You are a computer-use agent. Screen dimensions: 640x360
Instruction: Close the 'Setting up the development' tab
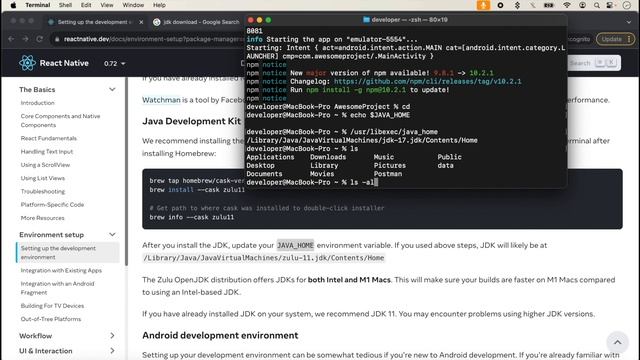[141, 22]
